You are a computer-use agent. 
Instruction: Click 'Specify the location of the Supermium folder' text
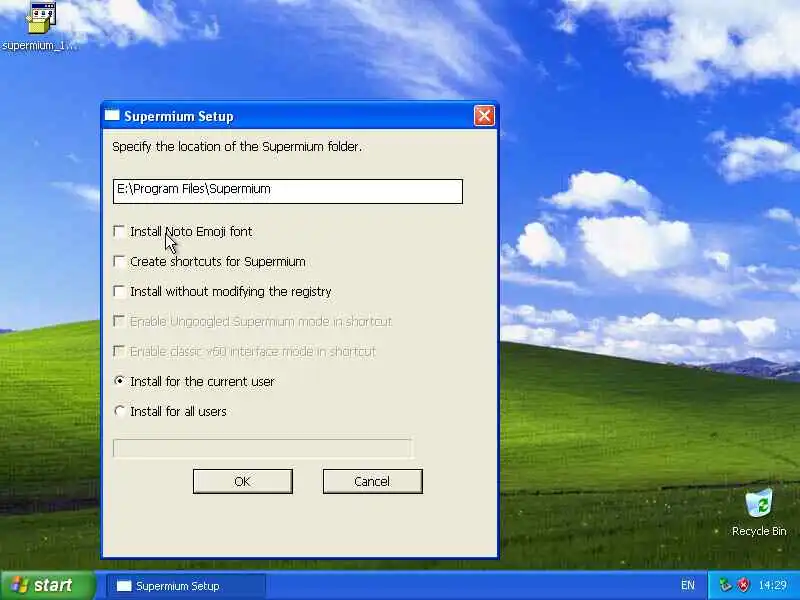click(237, 147)
